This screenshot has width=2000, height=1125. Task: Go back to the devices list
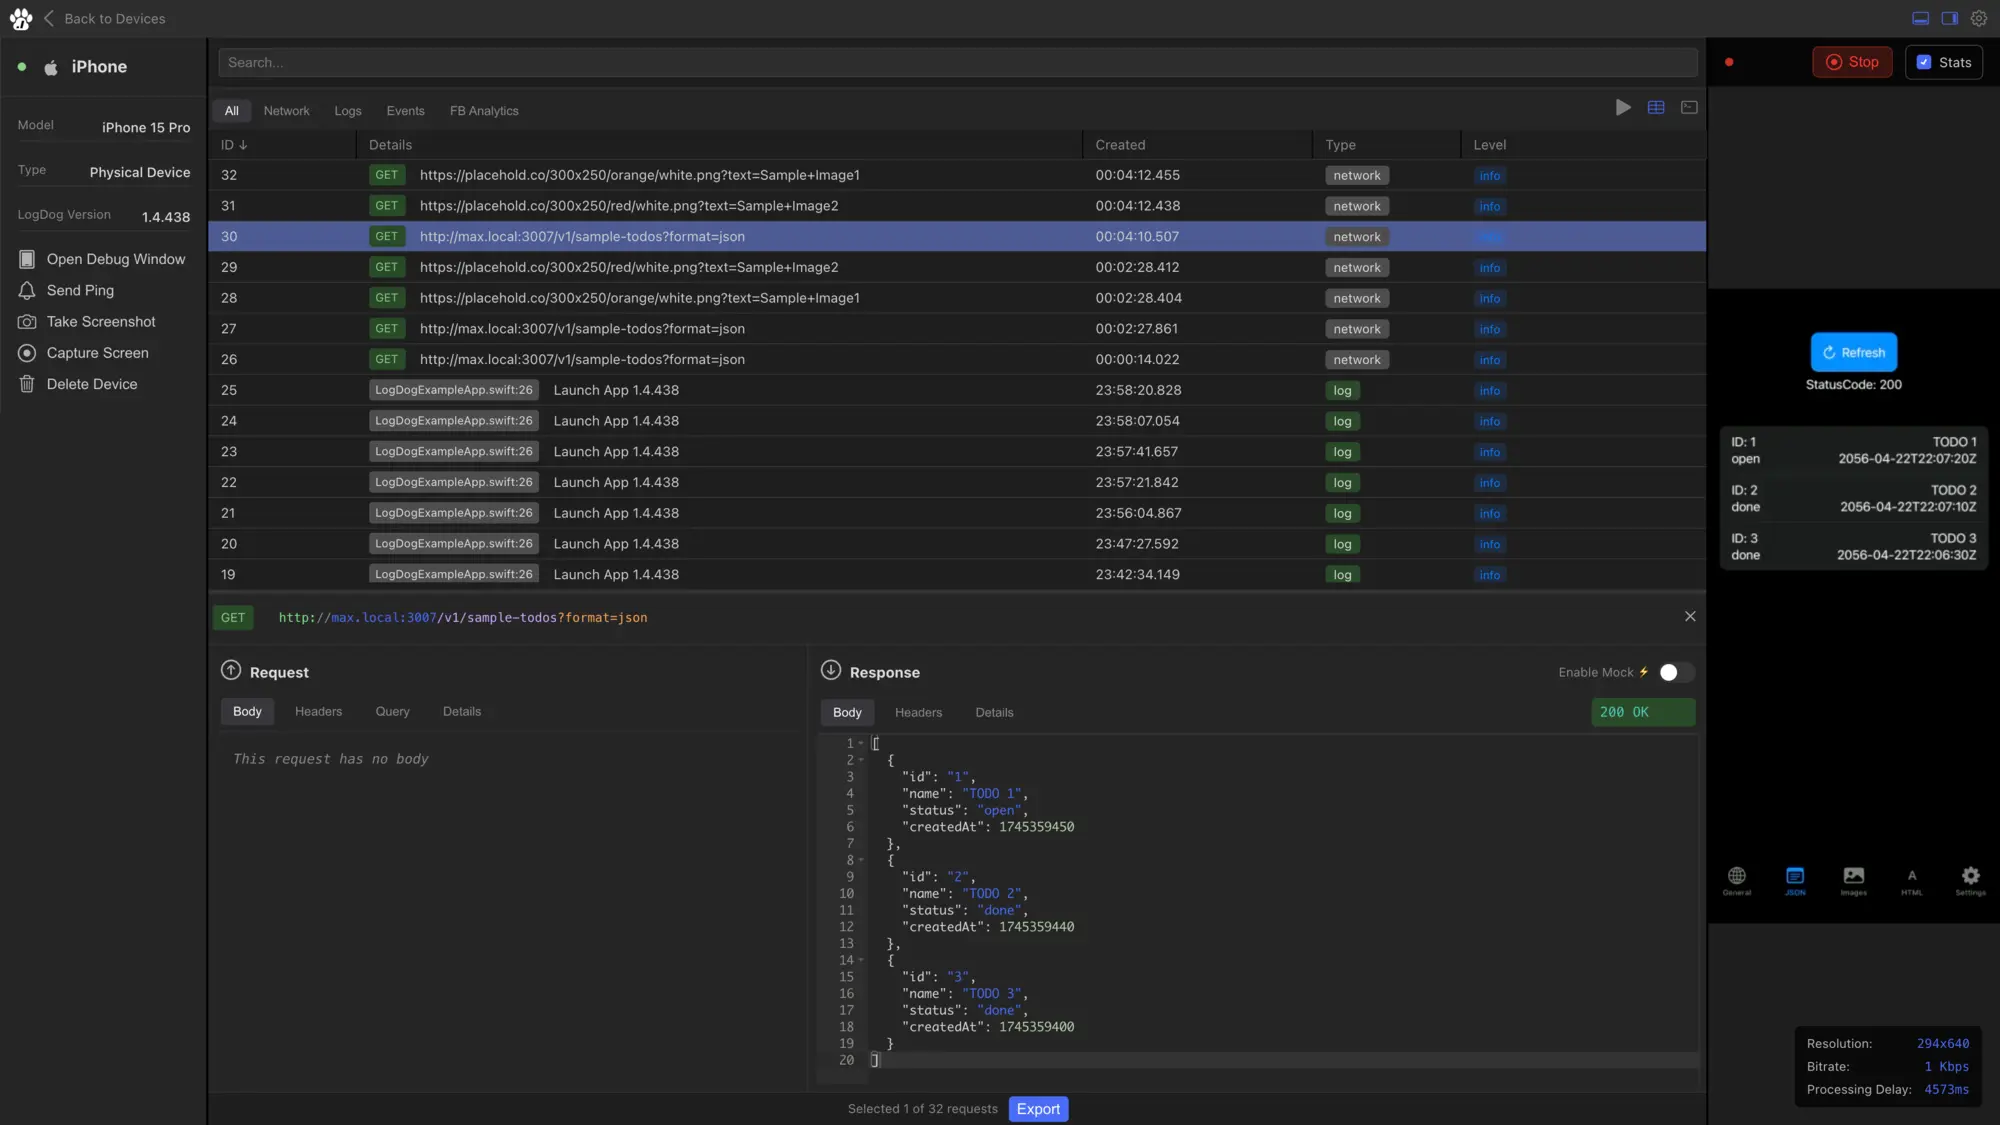point(105,19)
